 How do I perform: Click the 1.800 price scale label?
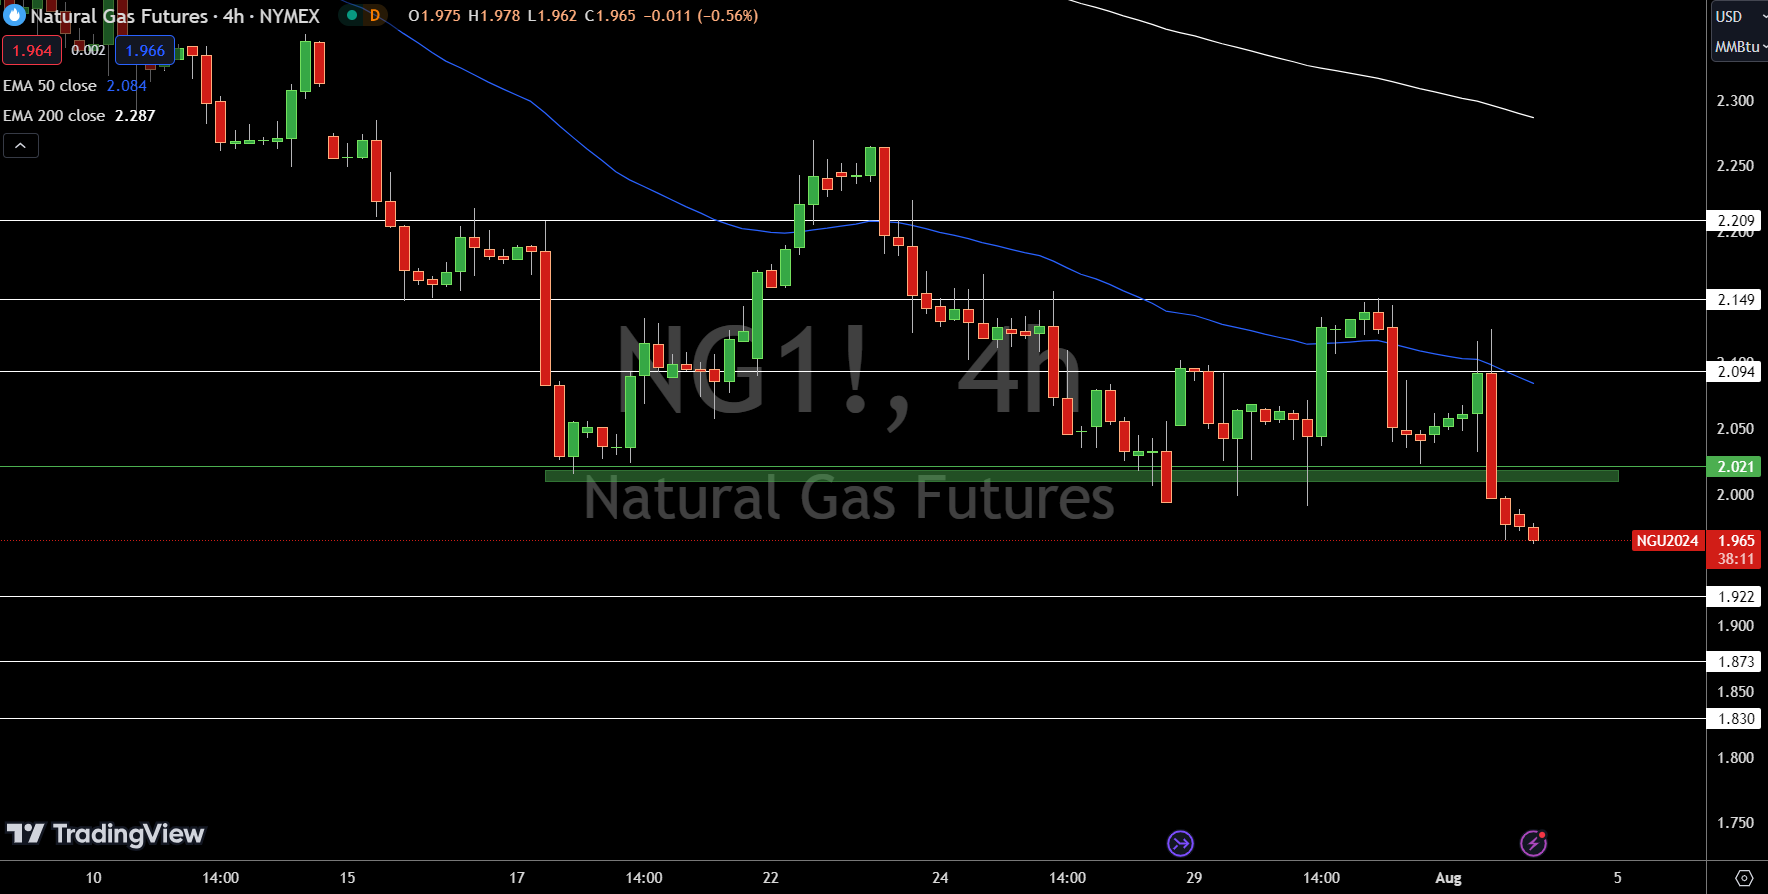(1735, 758)
